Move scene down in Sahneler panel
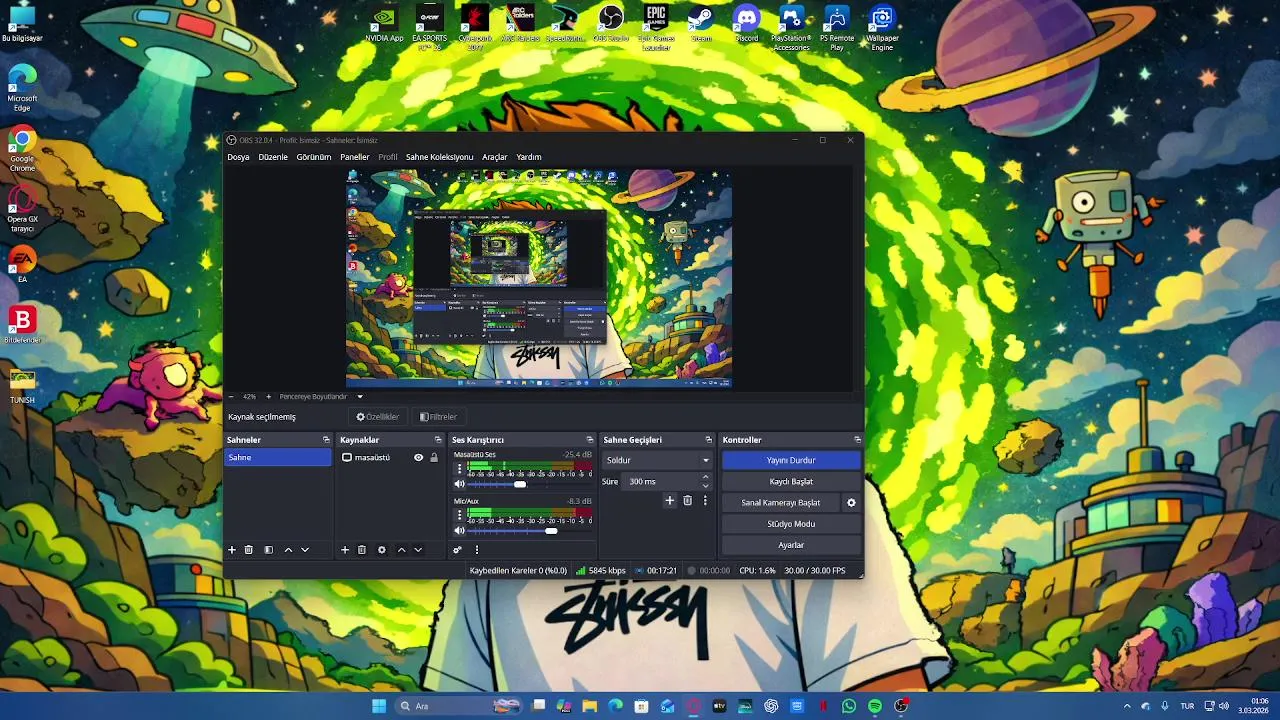The image size is (1280, 720). pyautogui.click(x=305, y=550)
